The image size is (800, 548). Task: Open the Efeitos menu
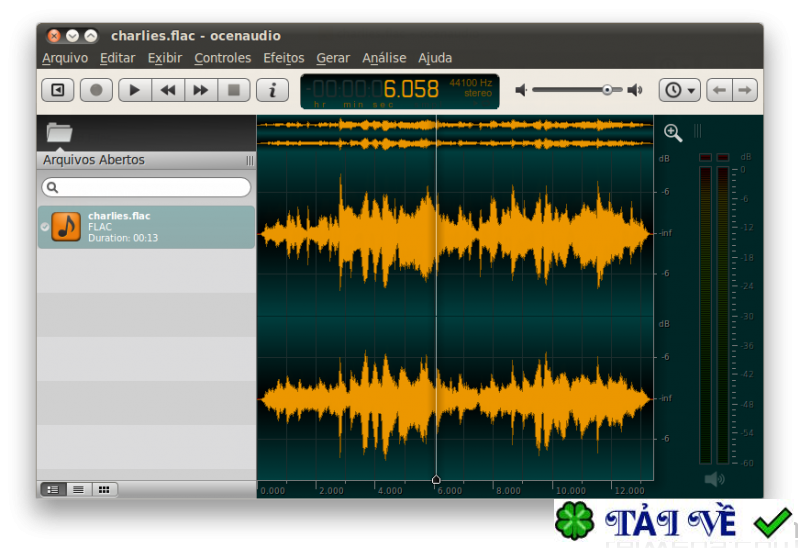[x=283, y=58]
